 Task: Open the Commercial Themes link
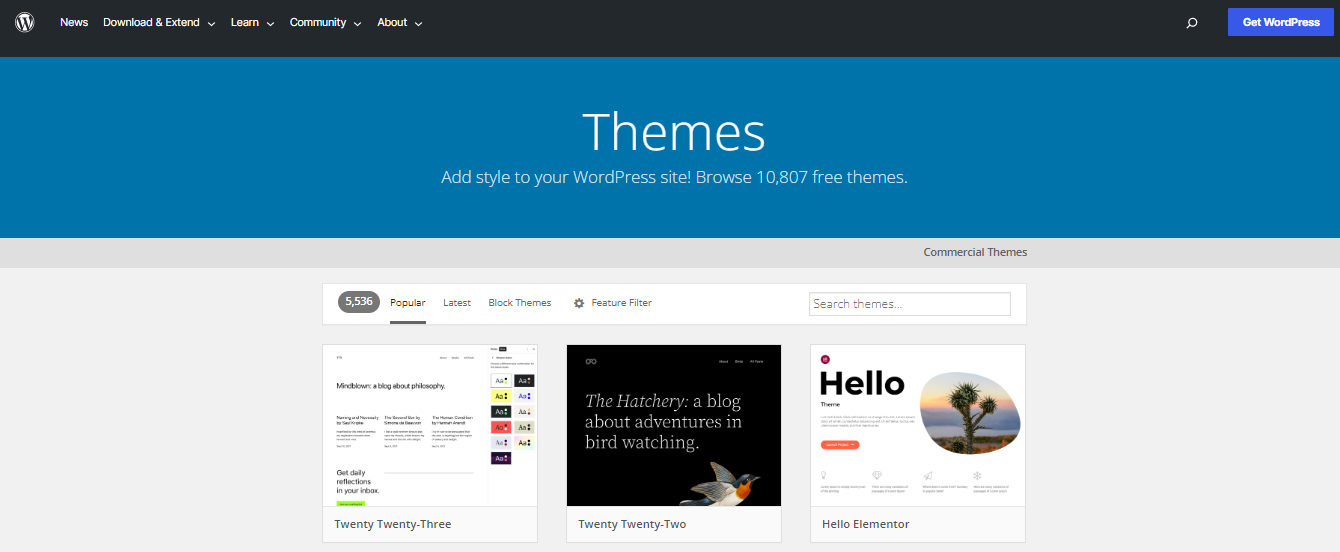[x=975, y=252]
